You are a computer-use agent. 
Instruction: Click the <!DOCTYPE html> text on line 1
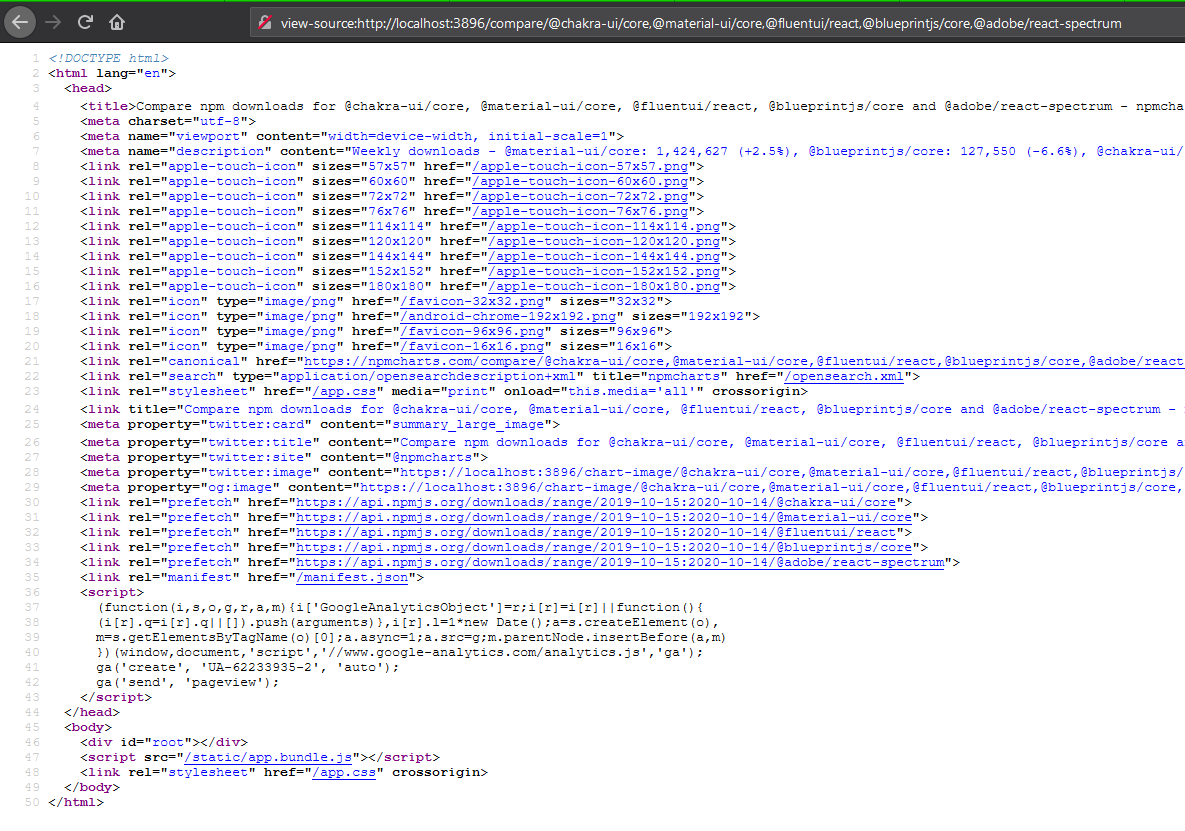pos(109,58)
